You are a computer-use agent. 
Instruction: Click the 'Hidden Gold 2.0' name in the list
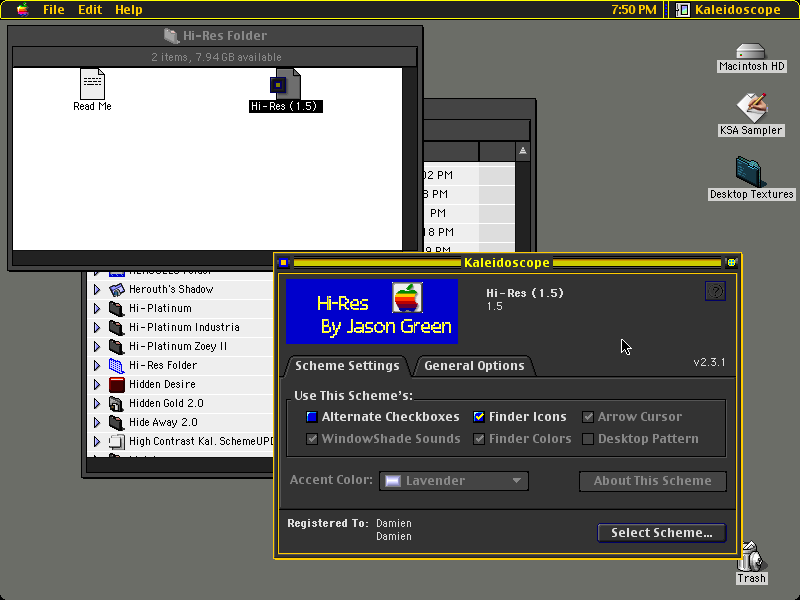166,404
